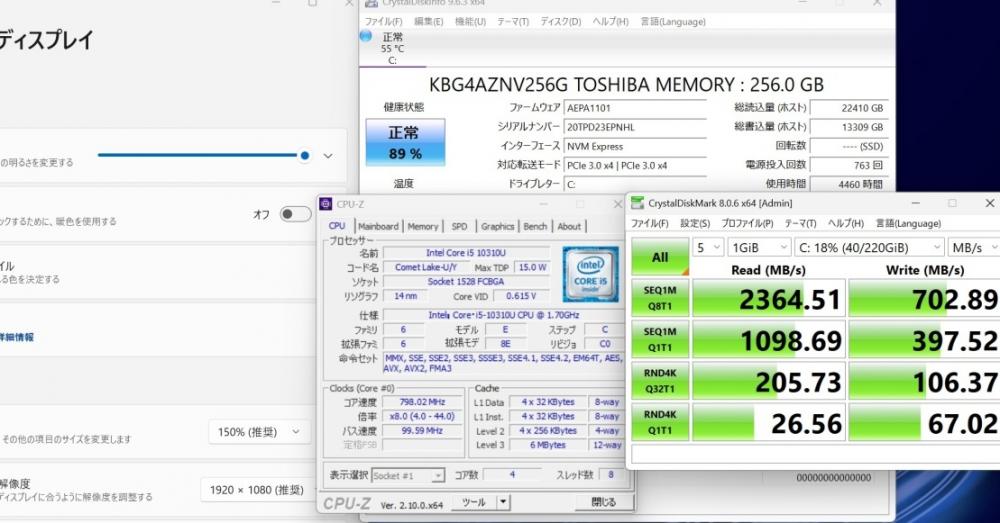Click the total host writes value 13309 GB
The width and height of the screenshot is (1000, 523).
849,127
